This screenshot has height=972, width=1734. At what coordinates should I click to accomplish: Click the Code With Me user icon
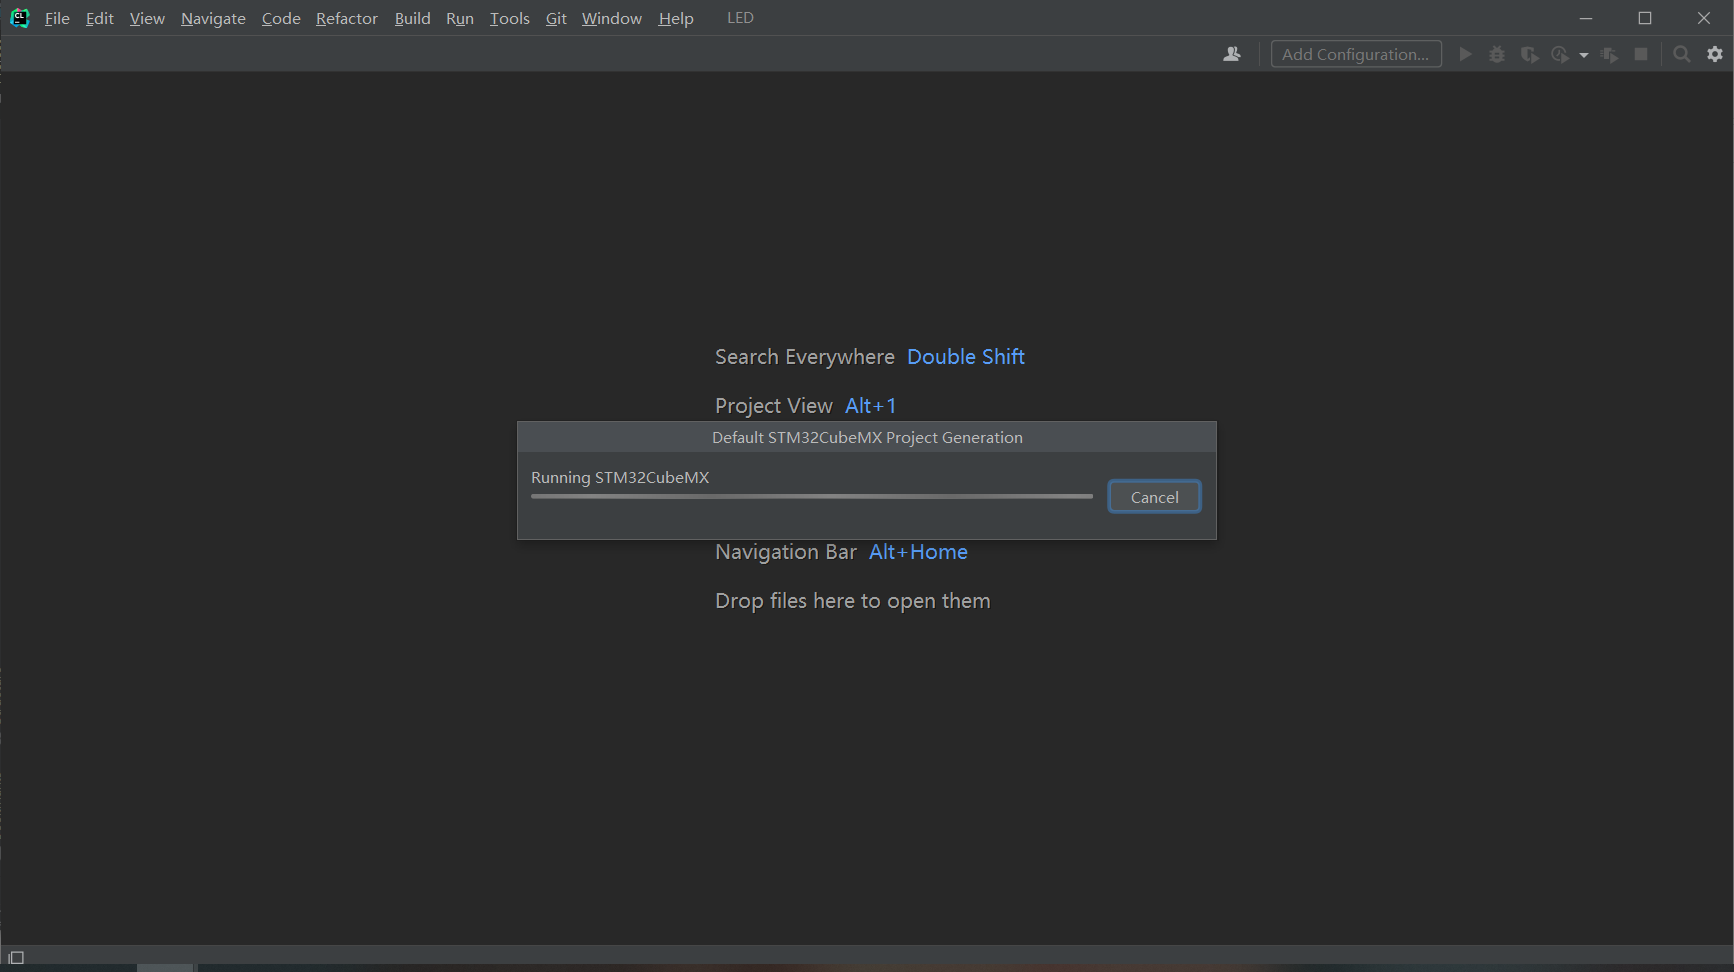1232,54
